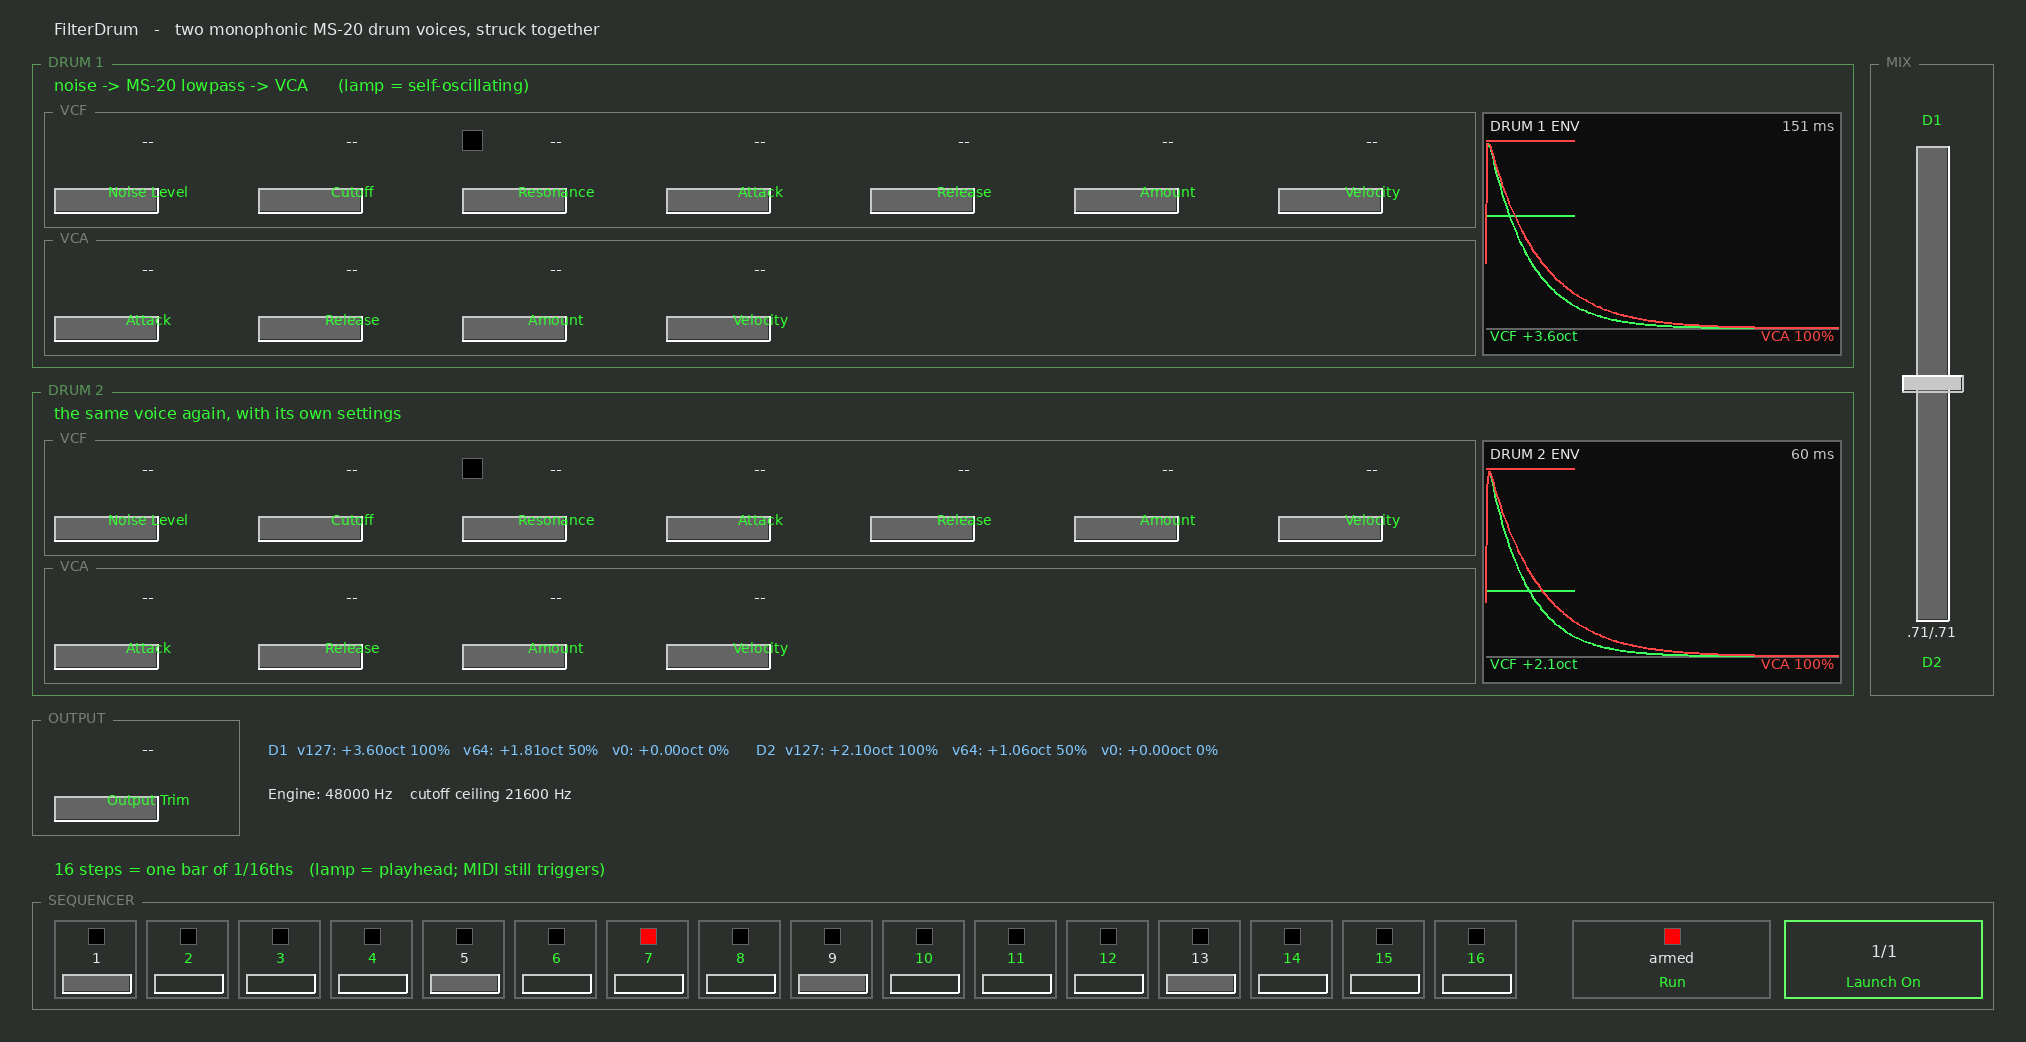
Task: Click the armed Run button
Action: click(1671, 959)
